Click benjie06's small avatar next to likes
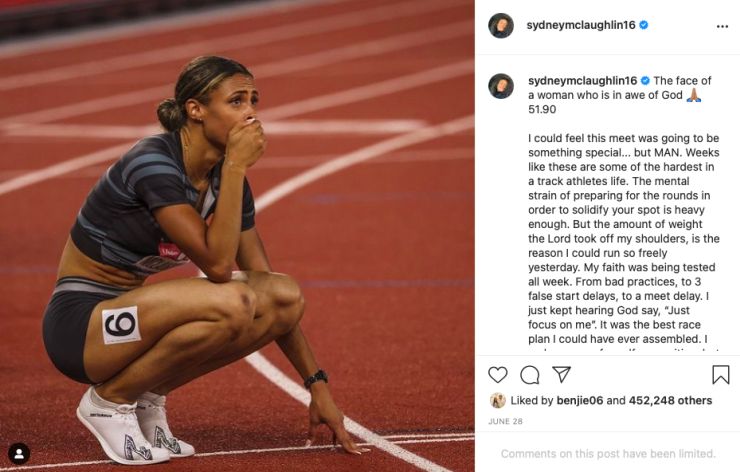The height and width of the screenshot is (472, 740). 497,401
